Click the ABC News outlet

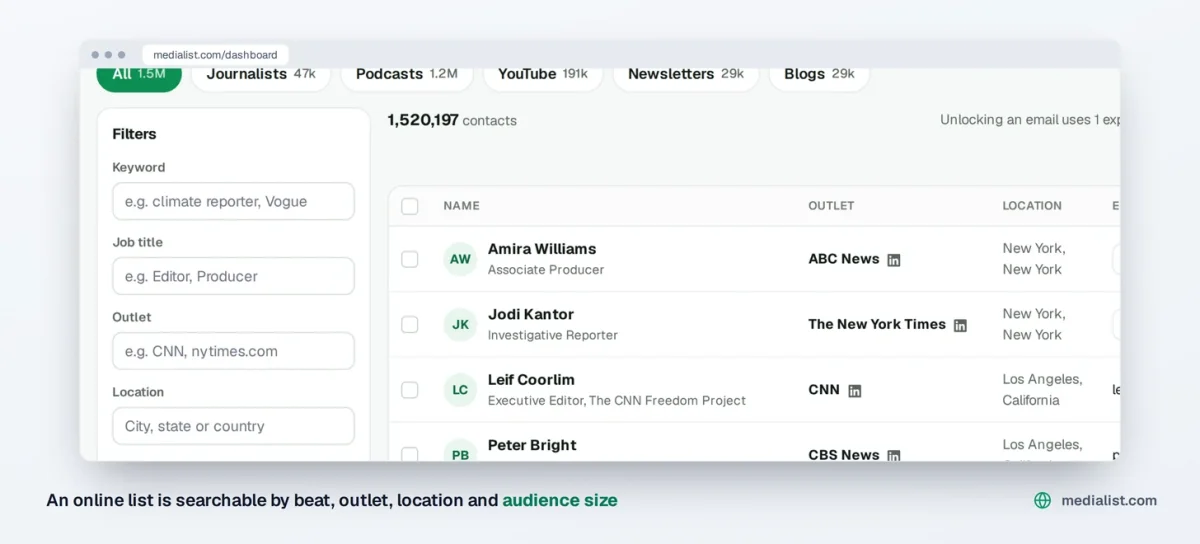(844, 259)
